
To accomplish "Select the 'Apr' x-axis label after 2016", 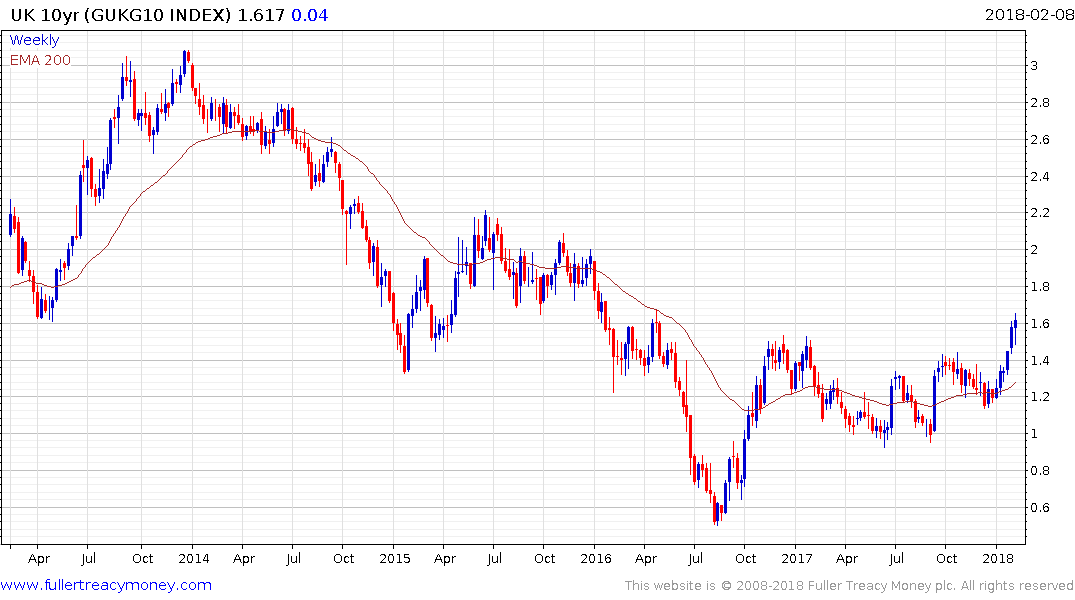I will click(x=646, y=560).
